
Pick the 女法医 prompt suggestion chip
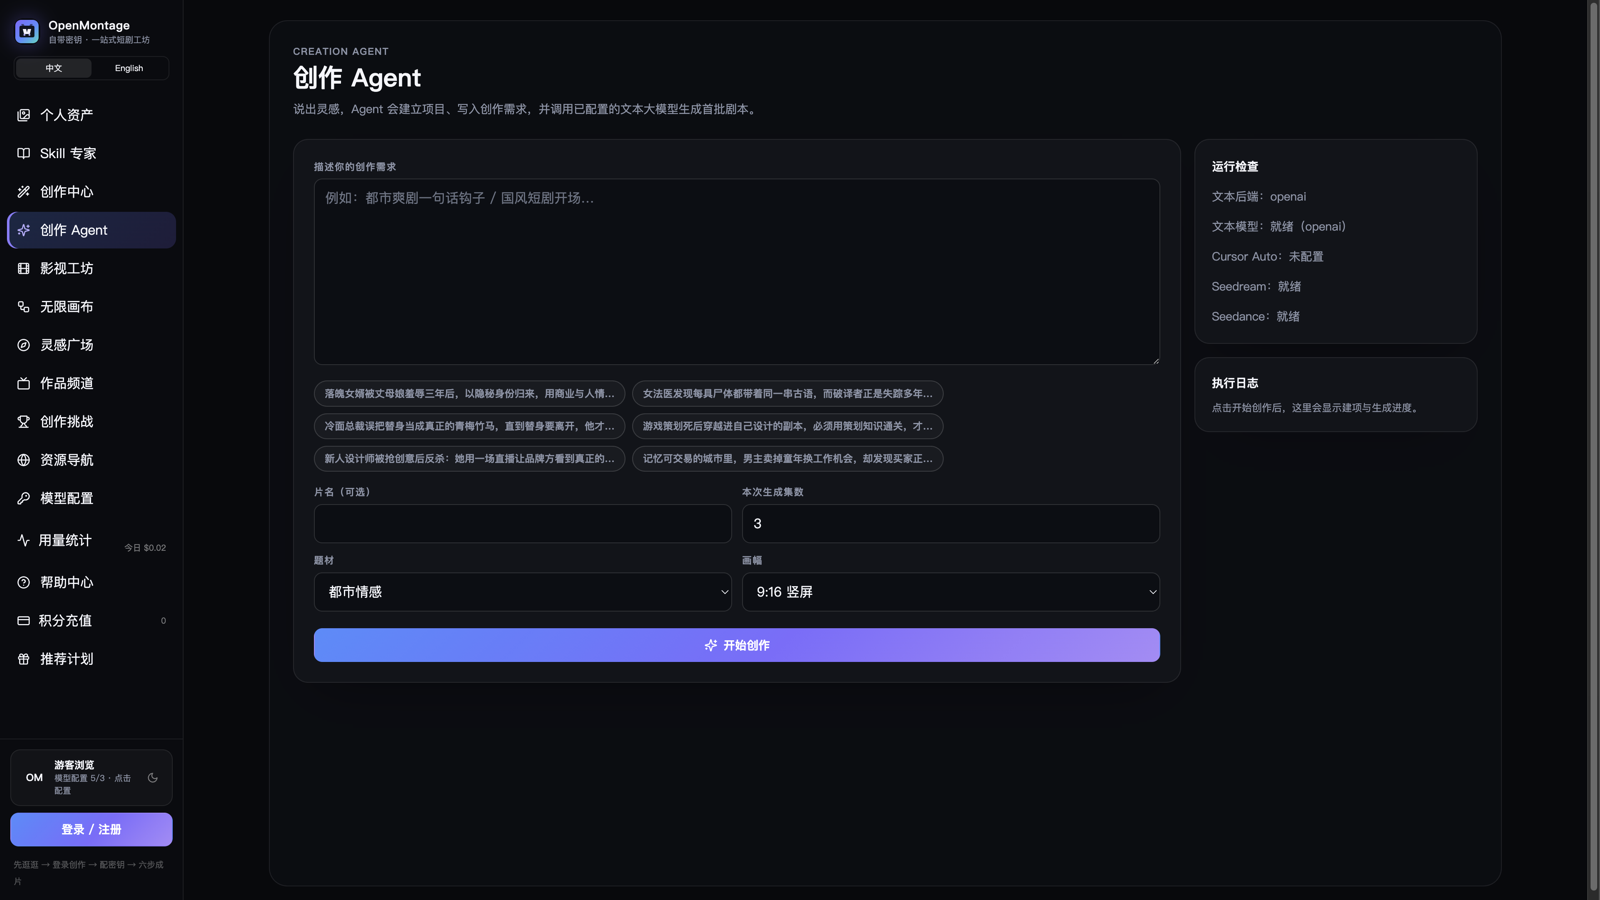(787, 394)
